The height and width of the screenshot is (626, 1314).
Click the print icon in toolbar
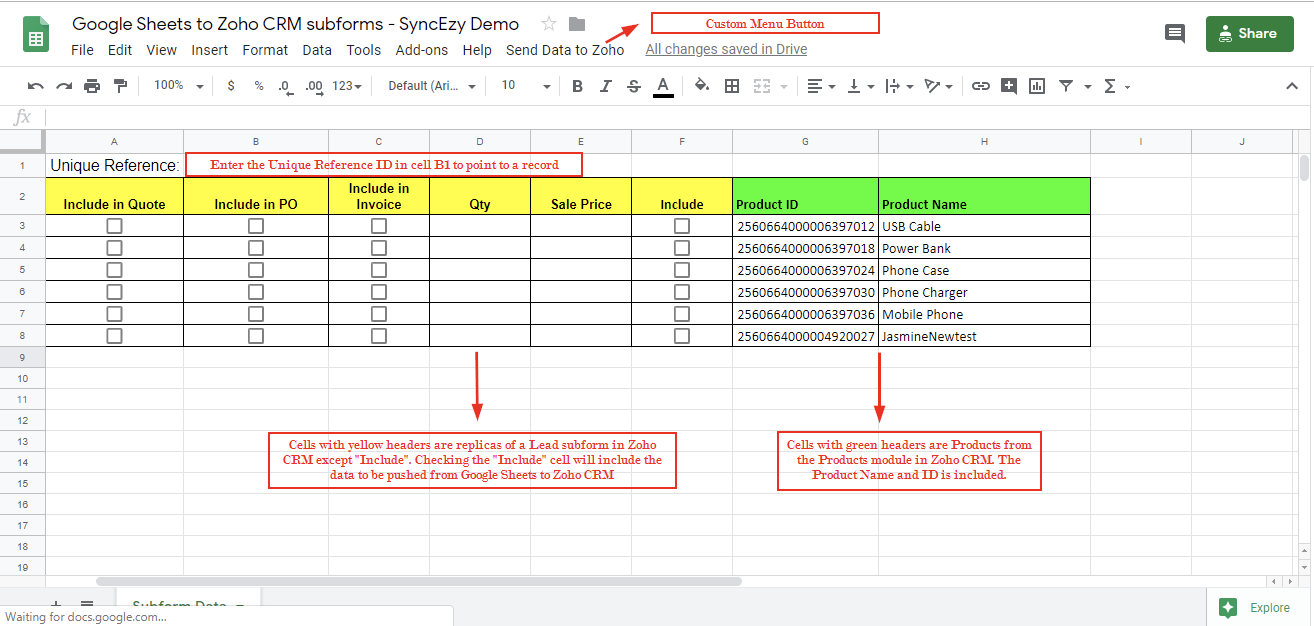92,86
